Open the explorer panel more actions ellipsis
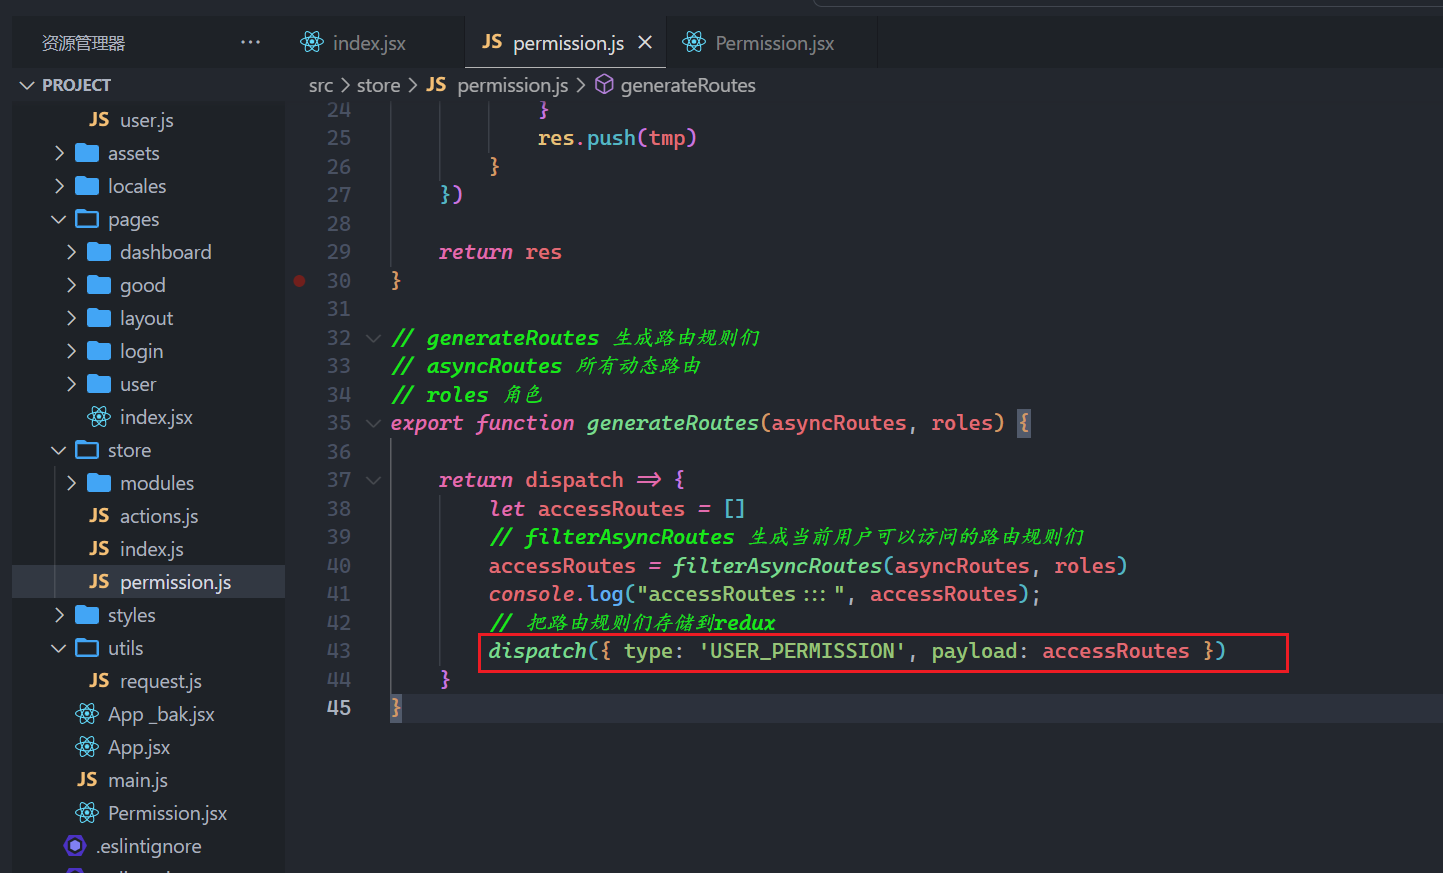The image size is (1443, 873). (x=250, y=42)
